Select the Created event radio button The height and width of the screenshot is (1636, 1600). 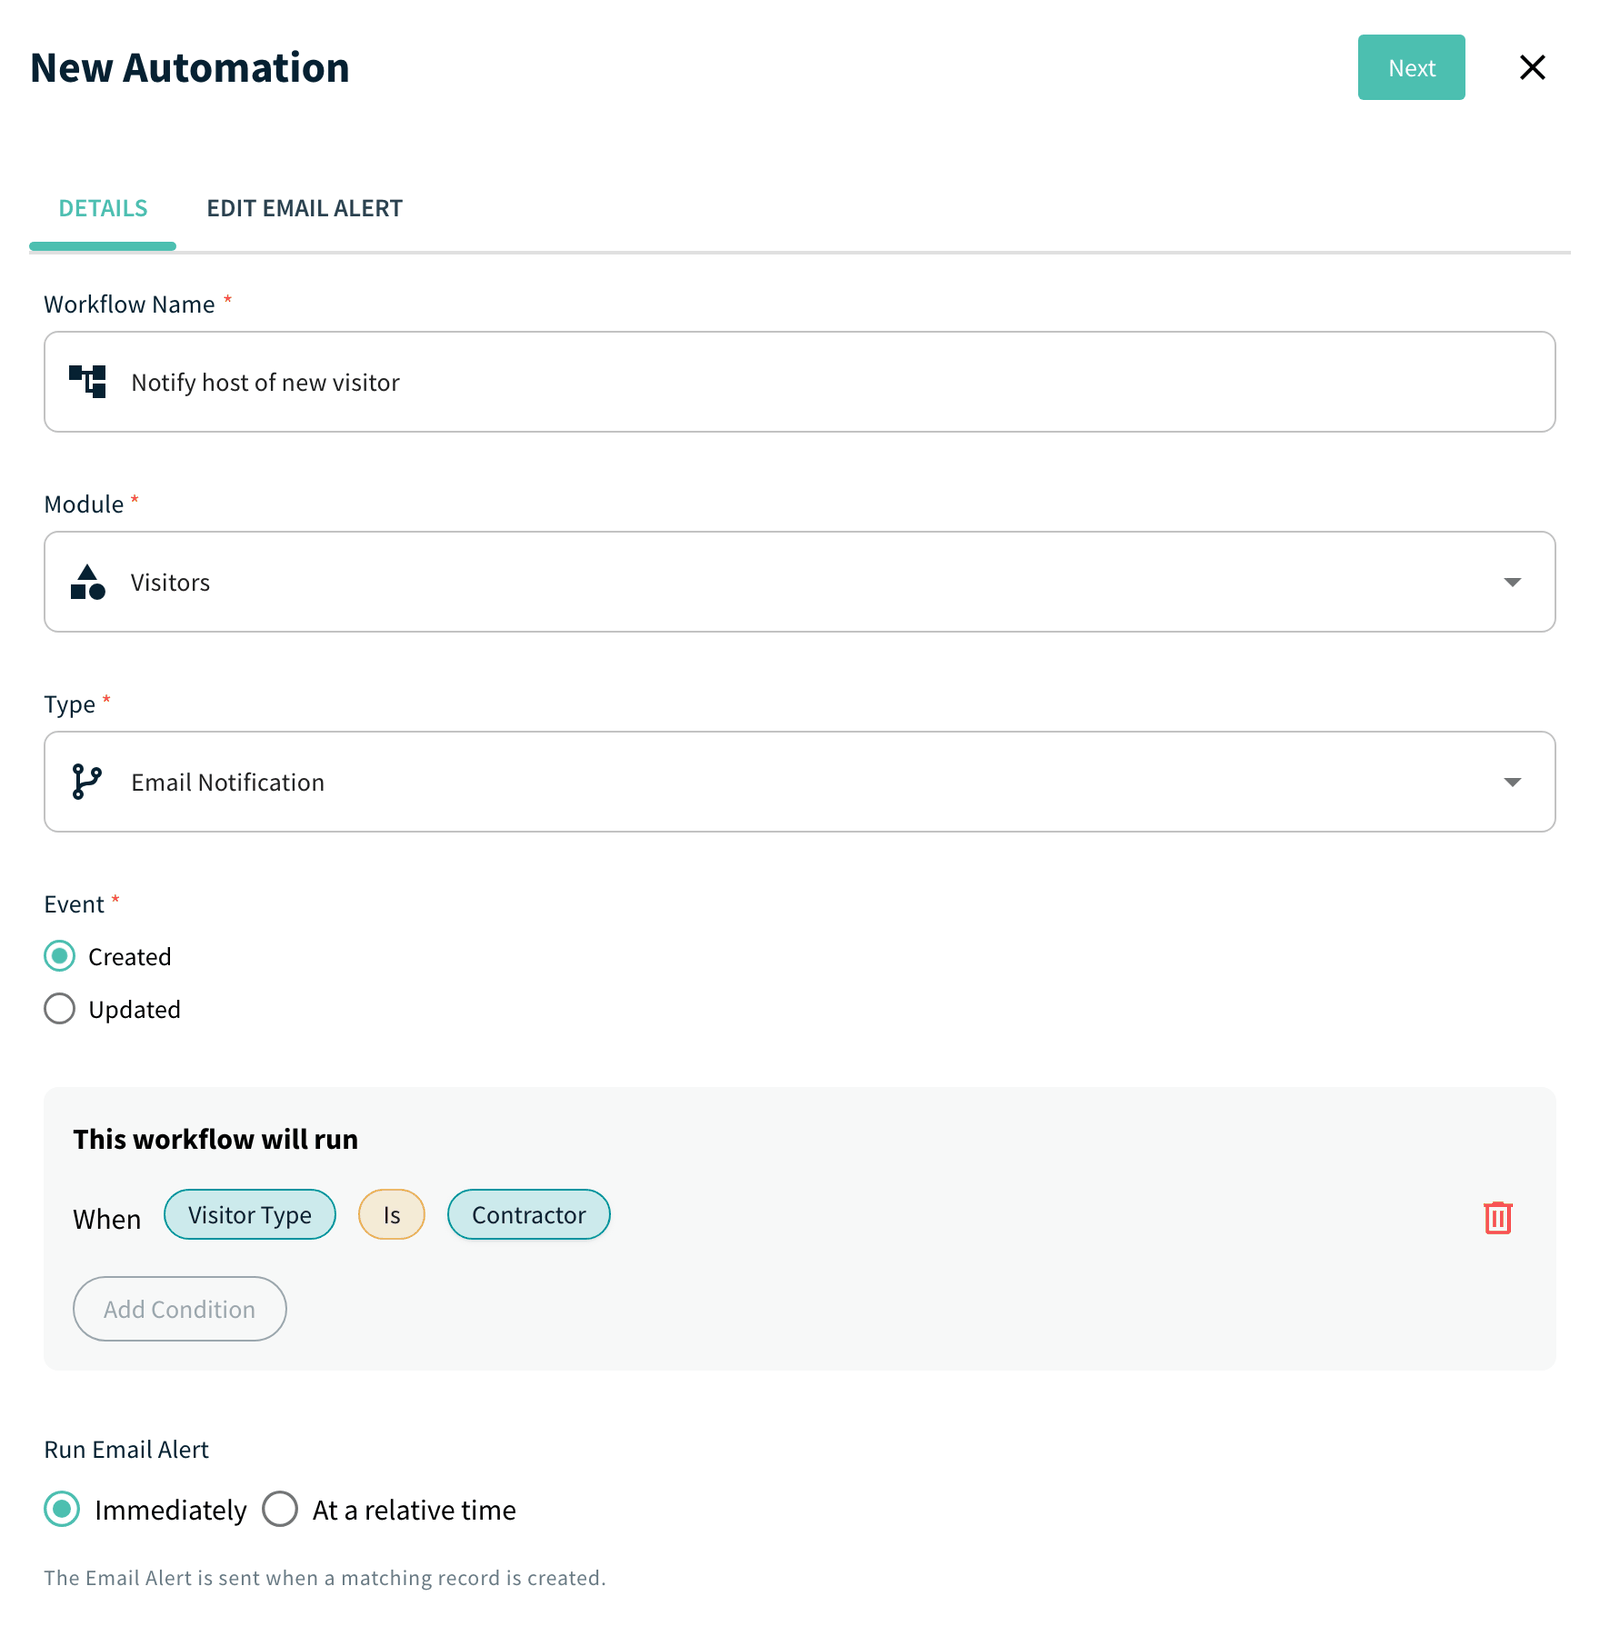pyautogui.click(x=60, y=956)
